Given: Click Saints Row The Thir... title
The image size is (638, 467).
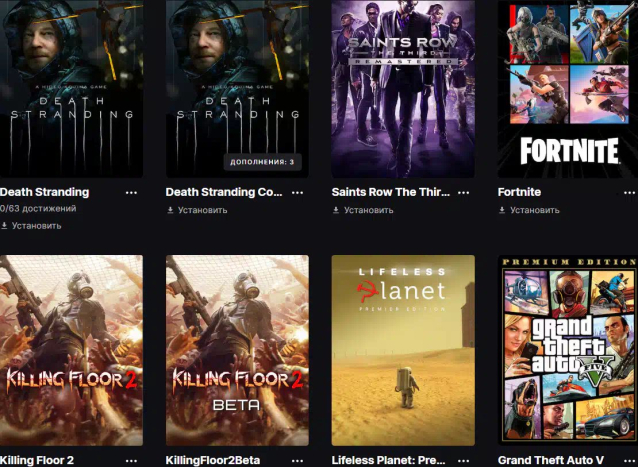Looking at the screenshot, I should click(391, 192).
